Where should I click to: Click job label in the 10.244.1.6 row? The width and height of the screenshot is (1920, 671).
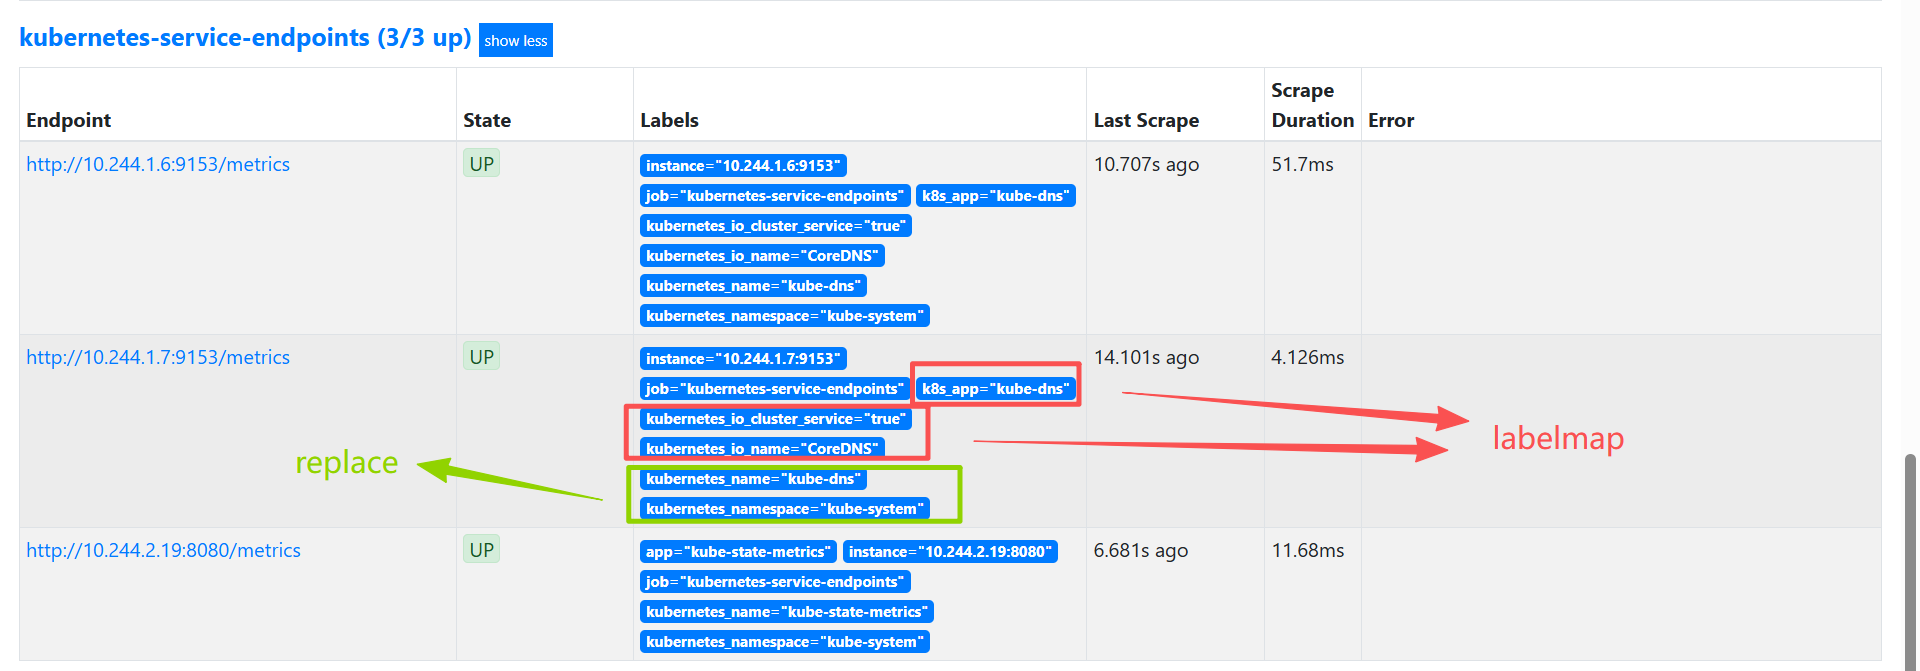[775, 196]
